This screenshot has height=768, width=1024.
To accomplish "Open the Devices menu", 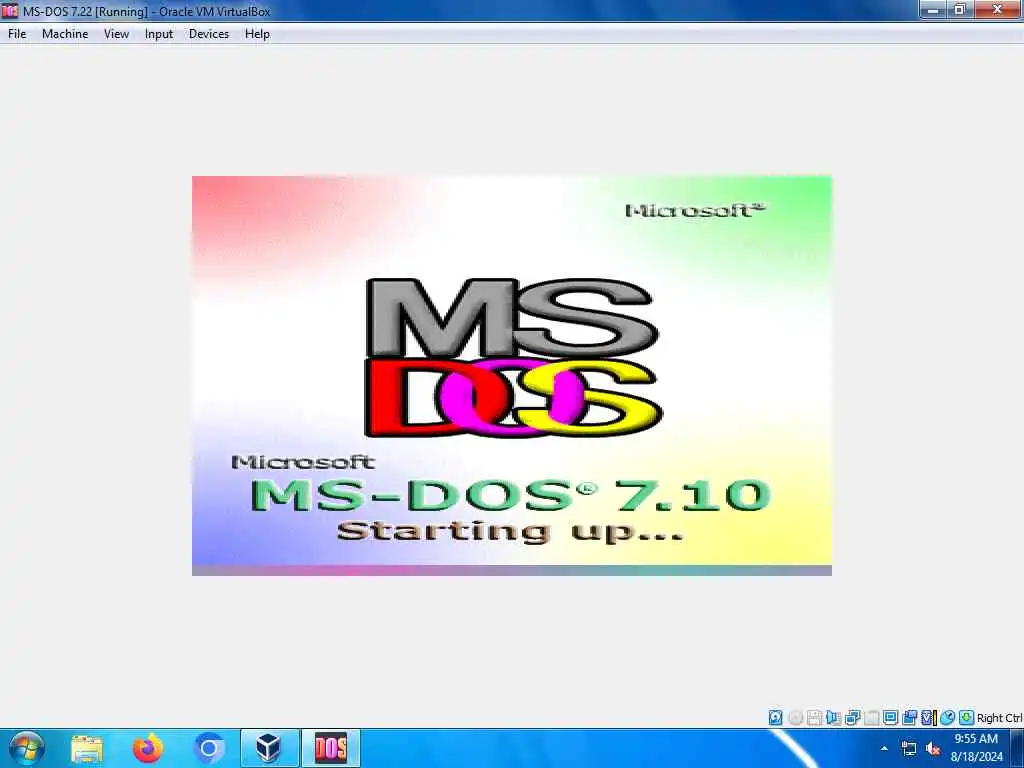I will tap(209, 34).
